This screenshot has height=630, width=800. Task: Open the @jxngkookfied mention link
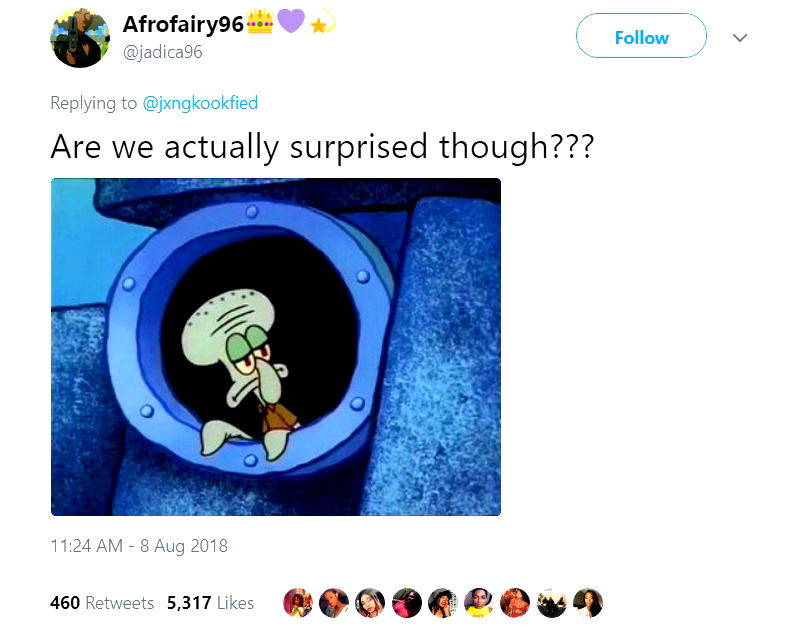pos(200,103)
